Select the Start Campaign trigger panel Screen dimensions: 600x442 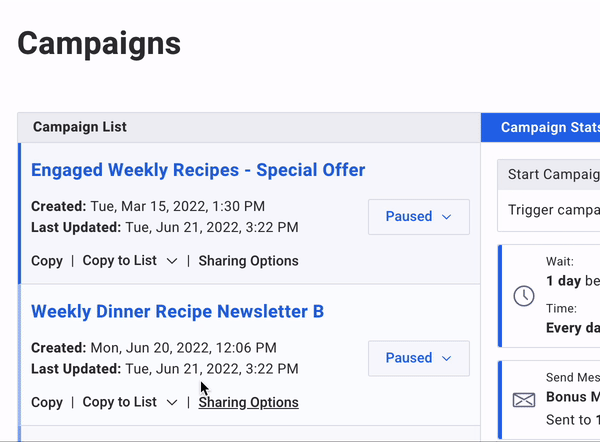coord(549,196)
